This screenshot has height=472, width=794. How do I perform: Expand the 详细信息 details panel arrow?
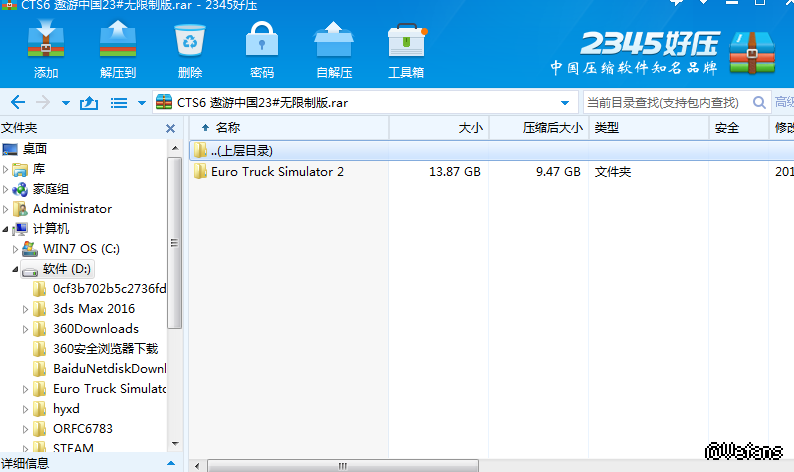click(x=171, y=463)
